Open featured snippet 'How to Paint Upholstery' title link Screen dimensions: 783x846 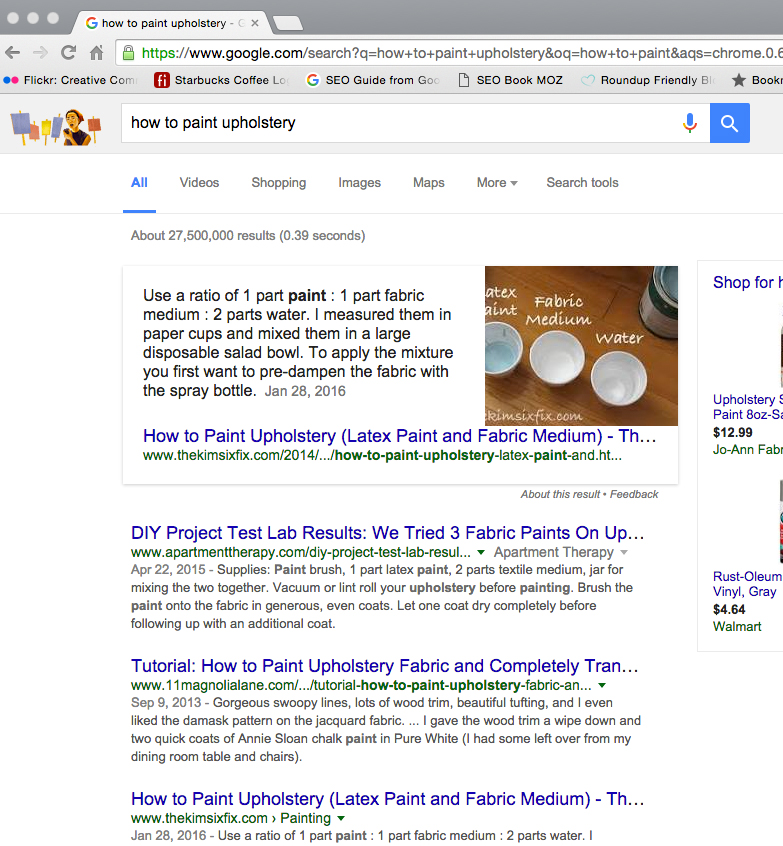399,436
